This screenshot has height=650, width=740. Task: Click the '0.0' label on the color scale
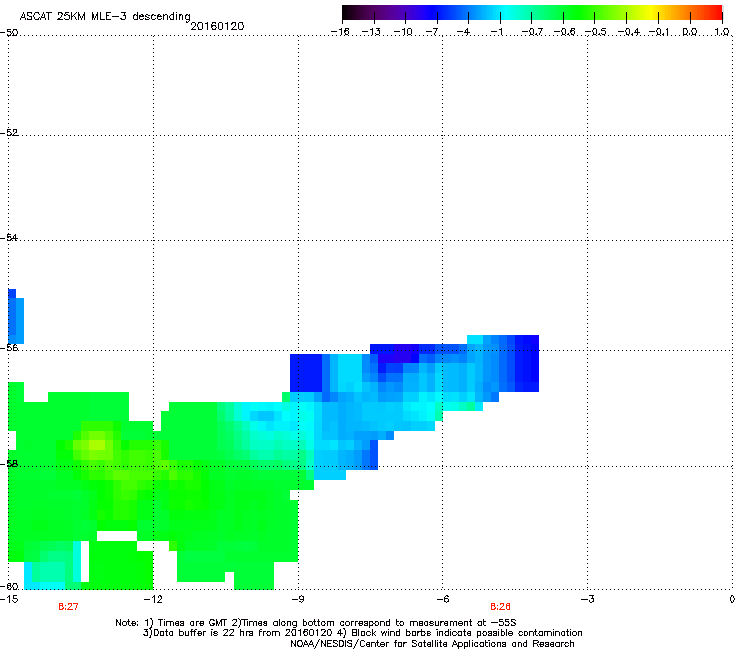point(690,32)
